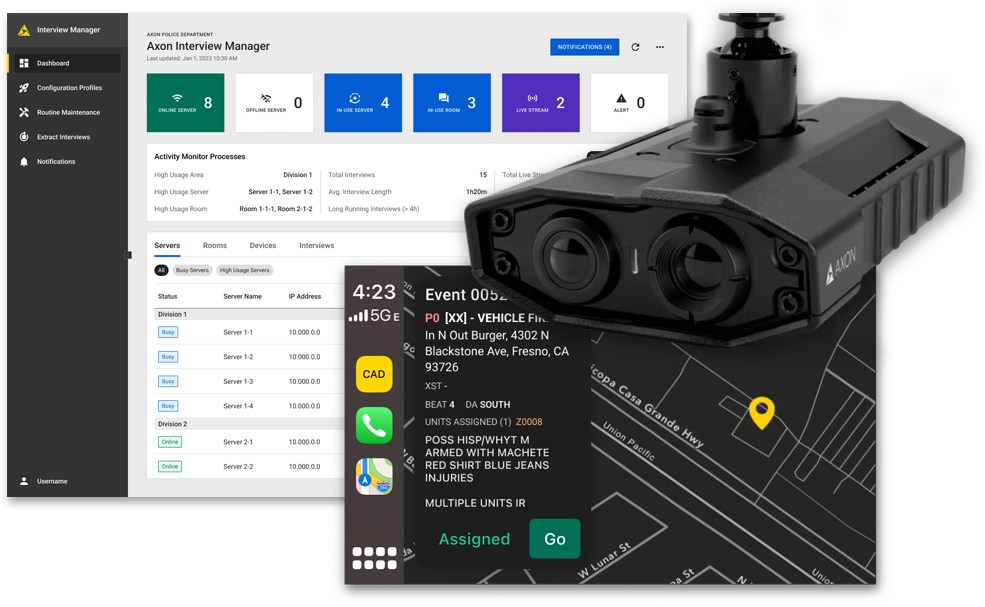The height and width of the screenshot is (607, 985).
Task: Select the Server 2-2 row name
Action: 238,466
